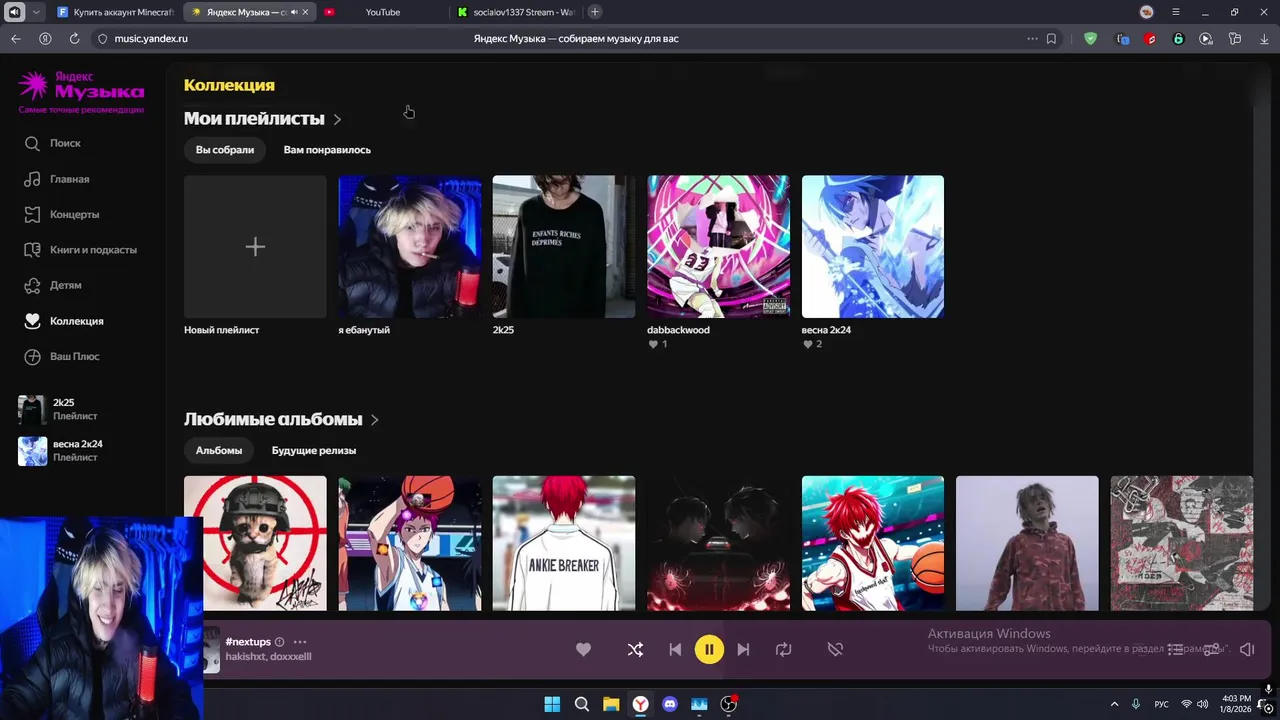Open the play queue list icon
This screenshot has height=720, width=1280.
click(x=1175, y=649)
